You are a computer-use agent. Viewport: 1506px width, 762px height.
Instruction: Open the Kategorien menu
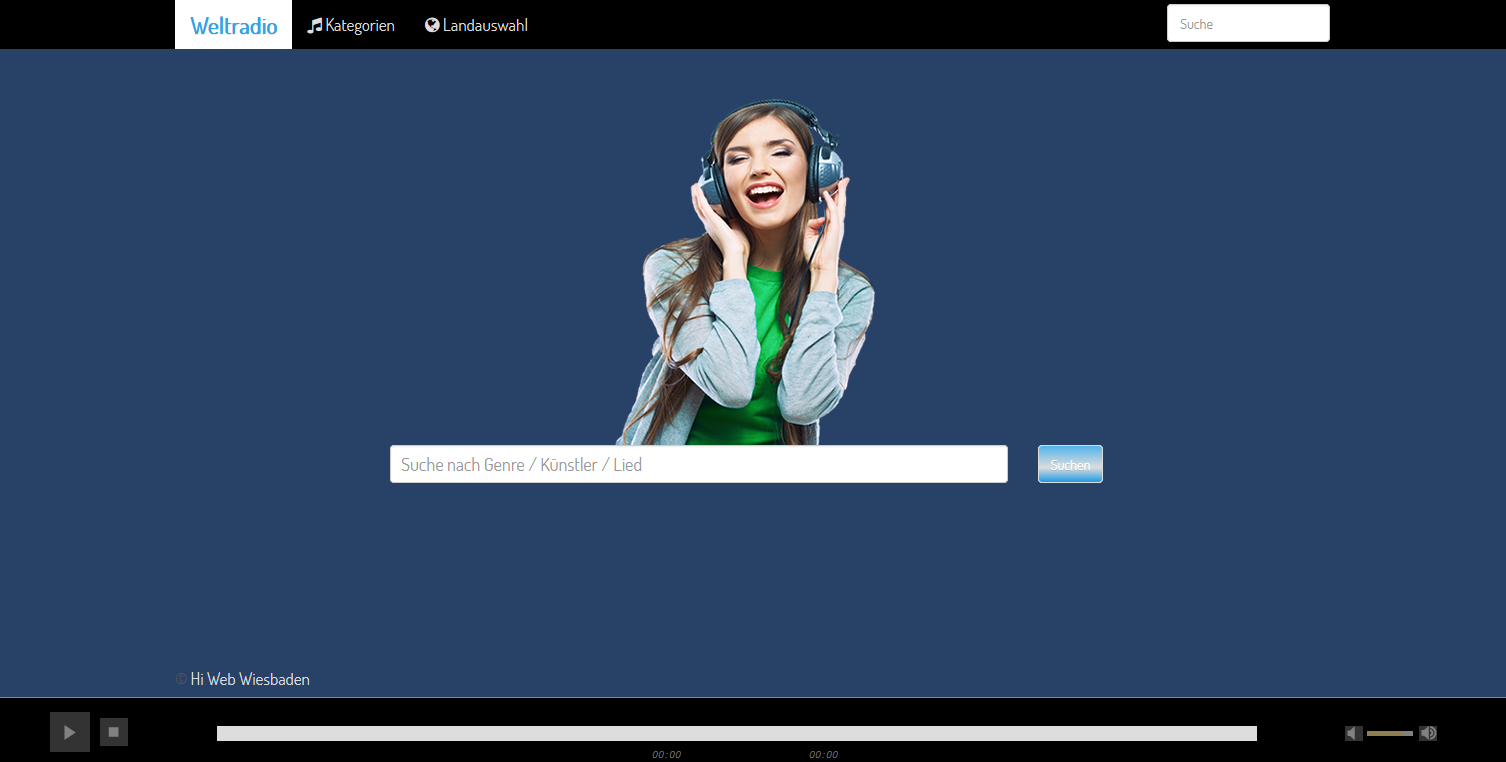(x=351, y=25)
